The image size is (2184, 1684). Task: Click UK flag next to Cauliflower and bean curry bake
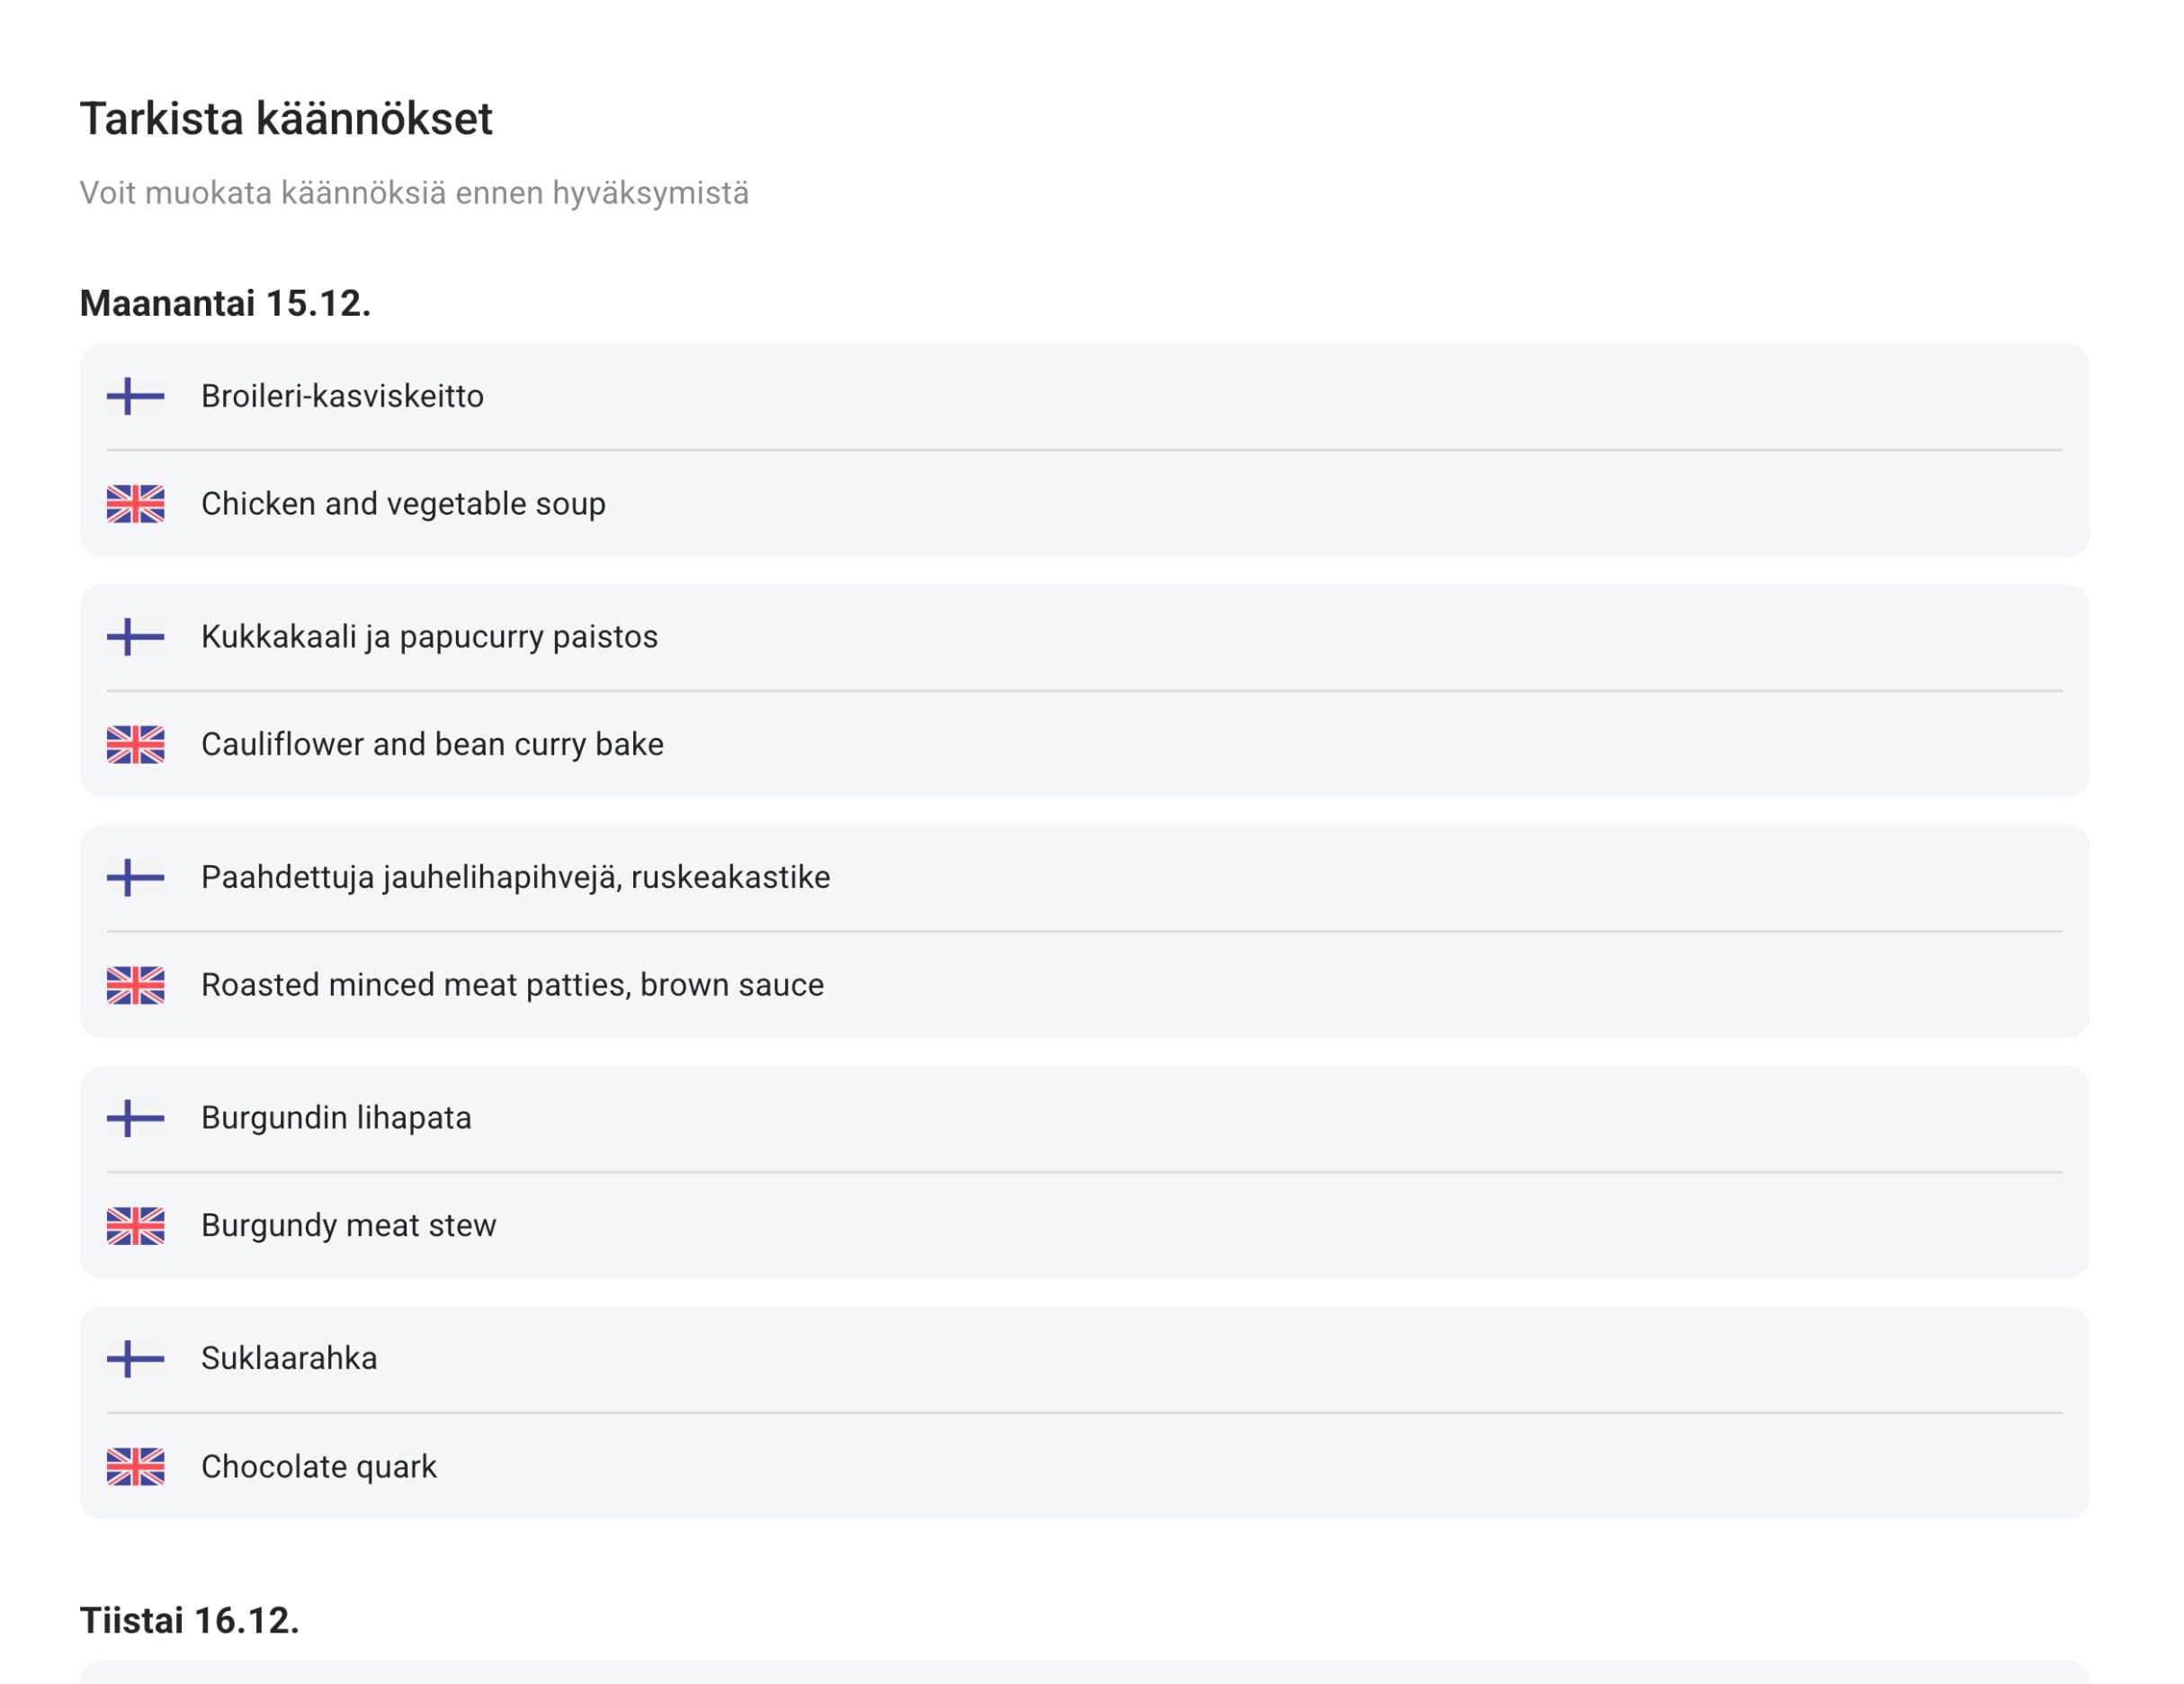(x=135, y=745)
